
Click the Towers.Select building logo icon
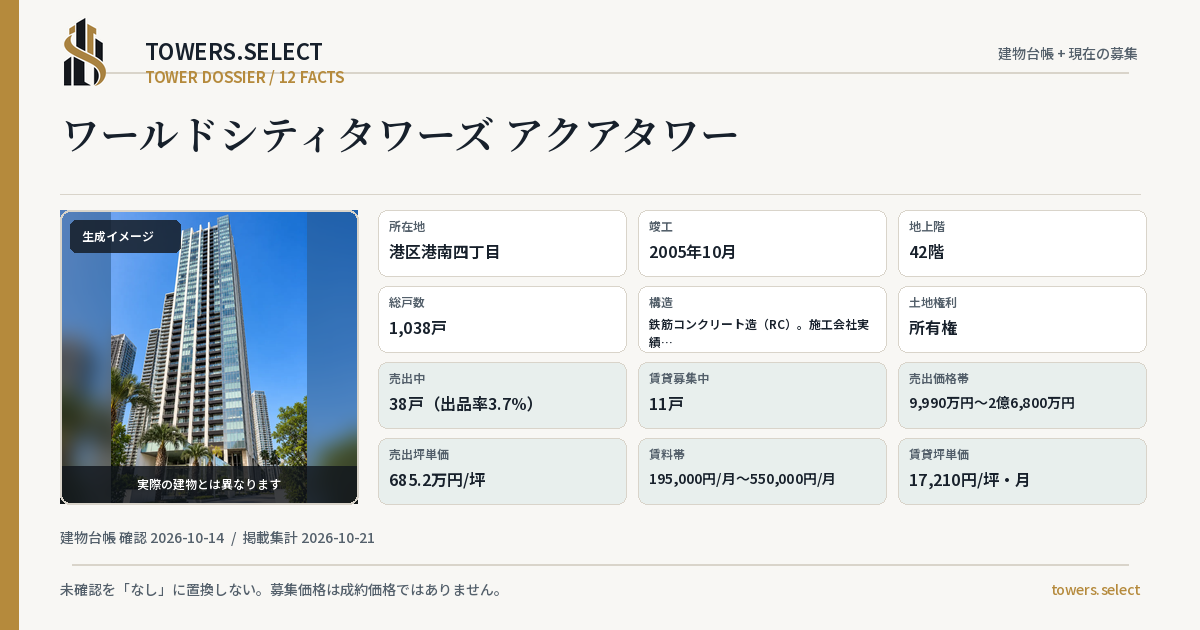tap(85, 52)
